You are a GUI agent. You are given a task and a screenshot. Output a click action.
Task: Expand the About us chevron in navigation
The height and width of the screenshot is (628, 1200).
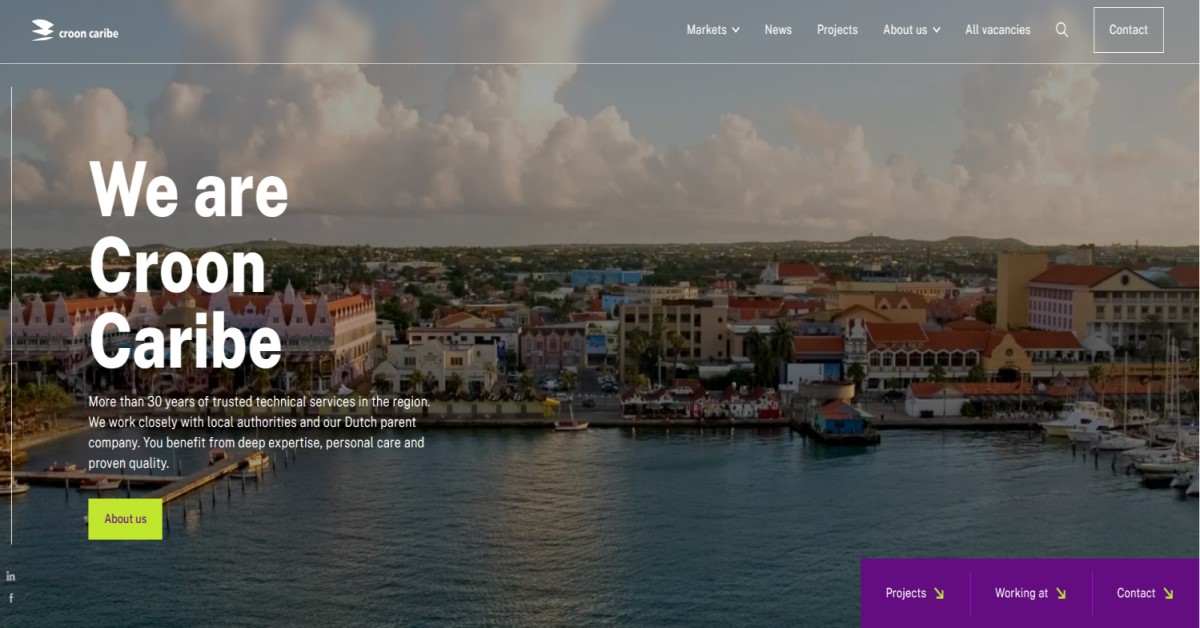pyautogui.click(x=937, y=30)
